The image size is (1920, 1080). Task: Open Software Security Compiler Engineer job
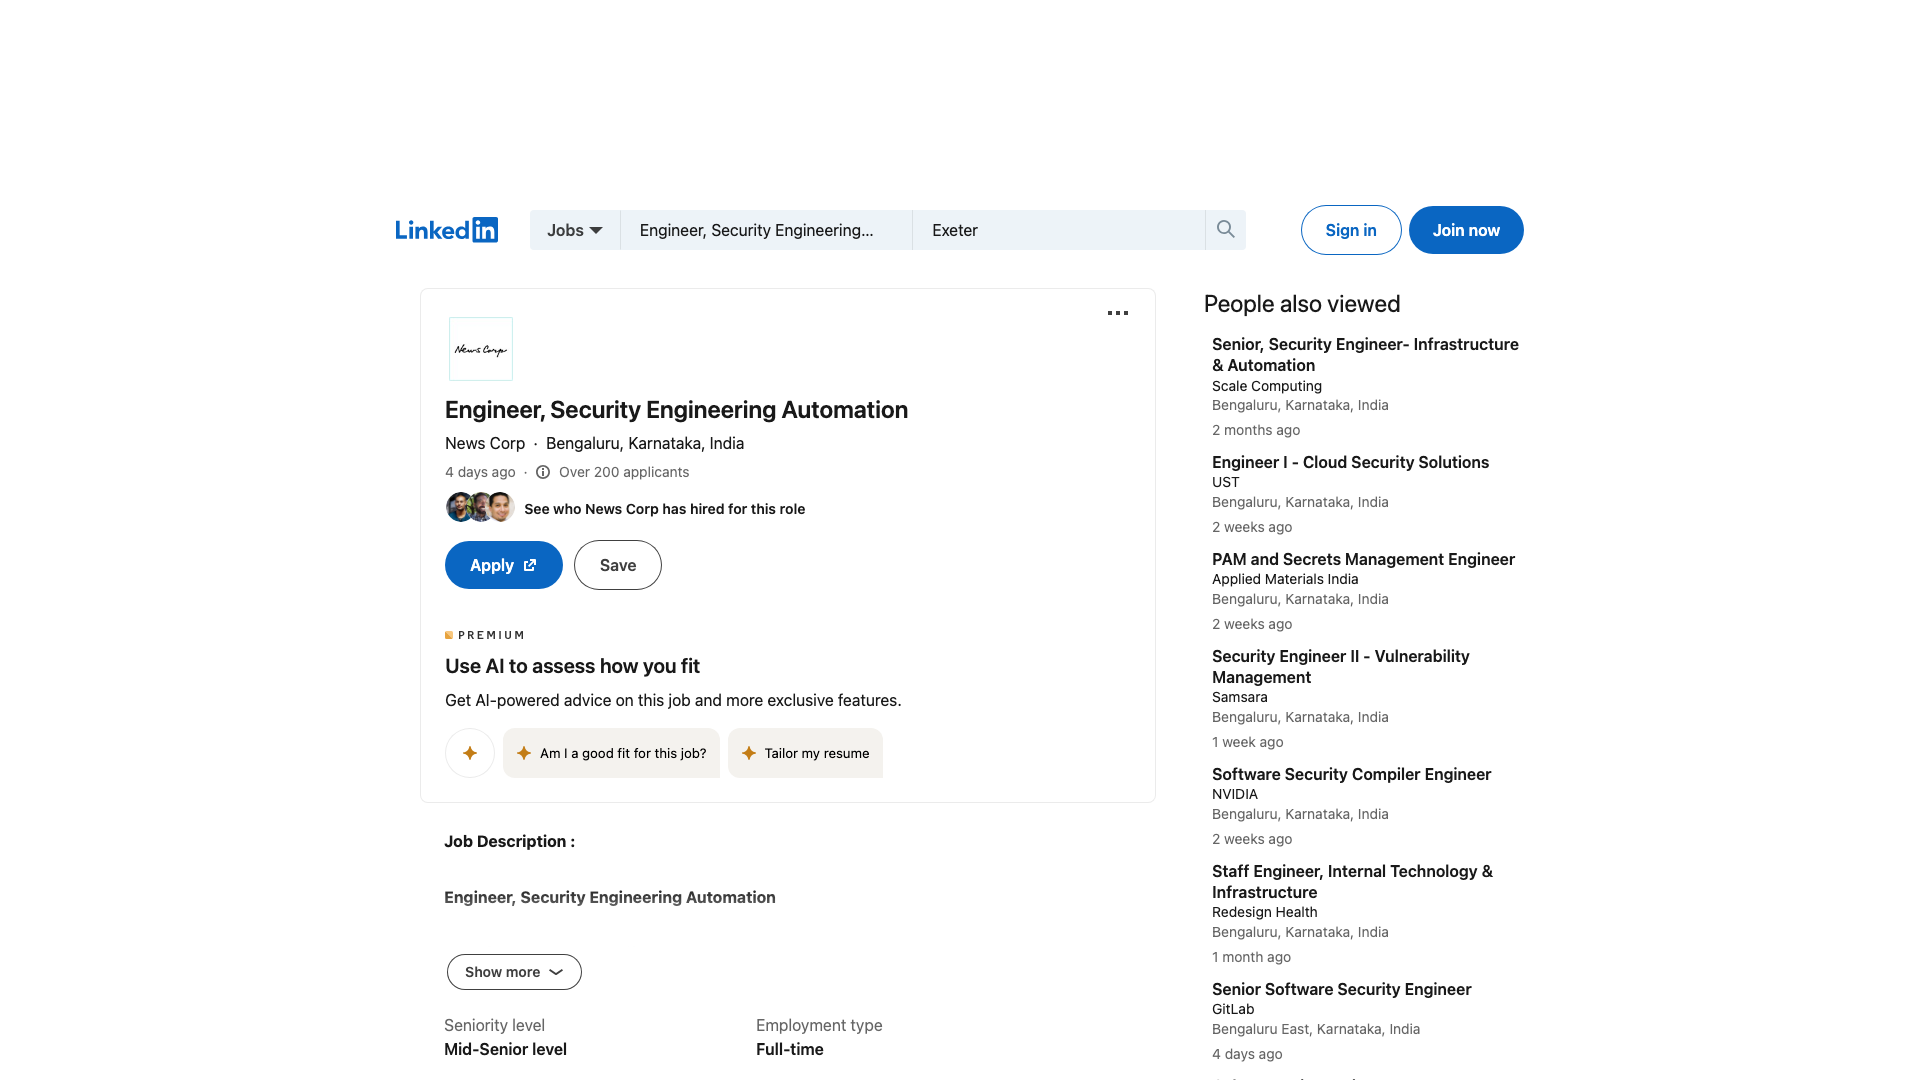tap(1351, 774)
